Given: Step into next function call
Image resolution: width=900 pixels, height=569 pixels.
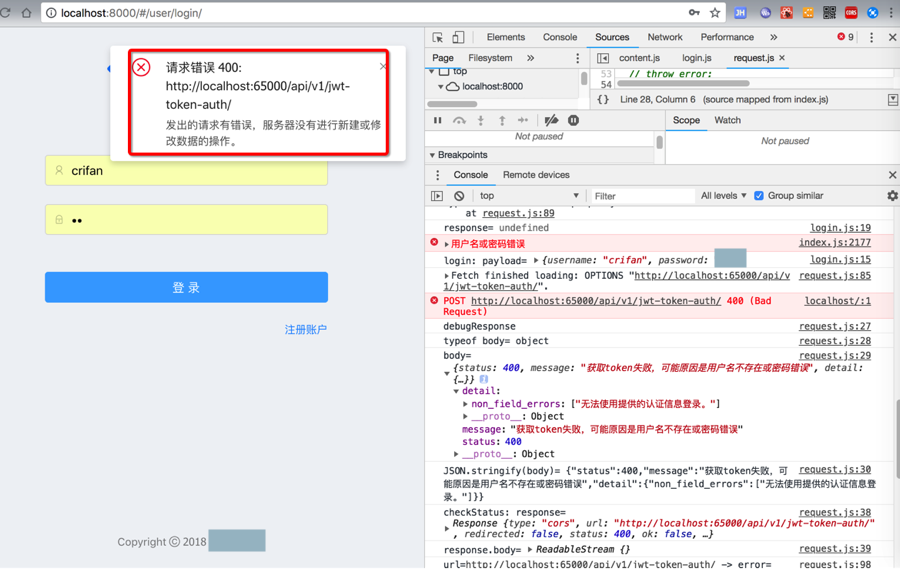Looking at the screenshot, I should [x=481, y=120].
